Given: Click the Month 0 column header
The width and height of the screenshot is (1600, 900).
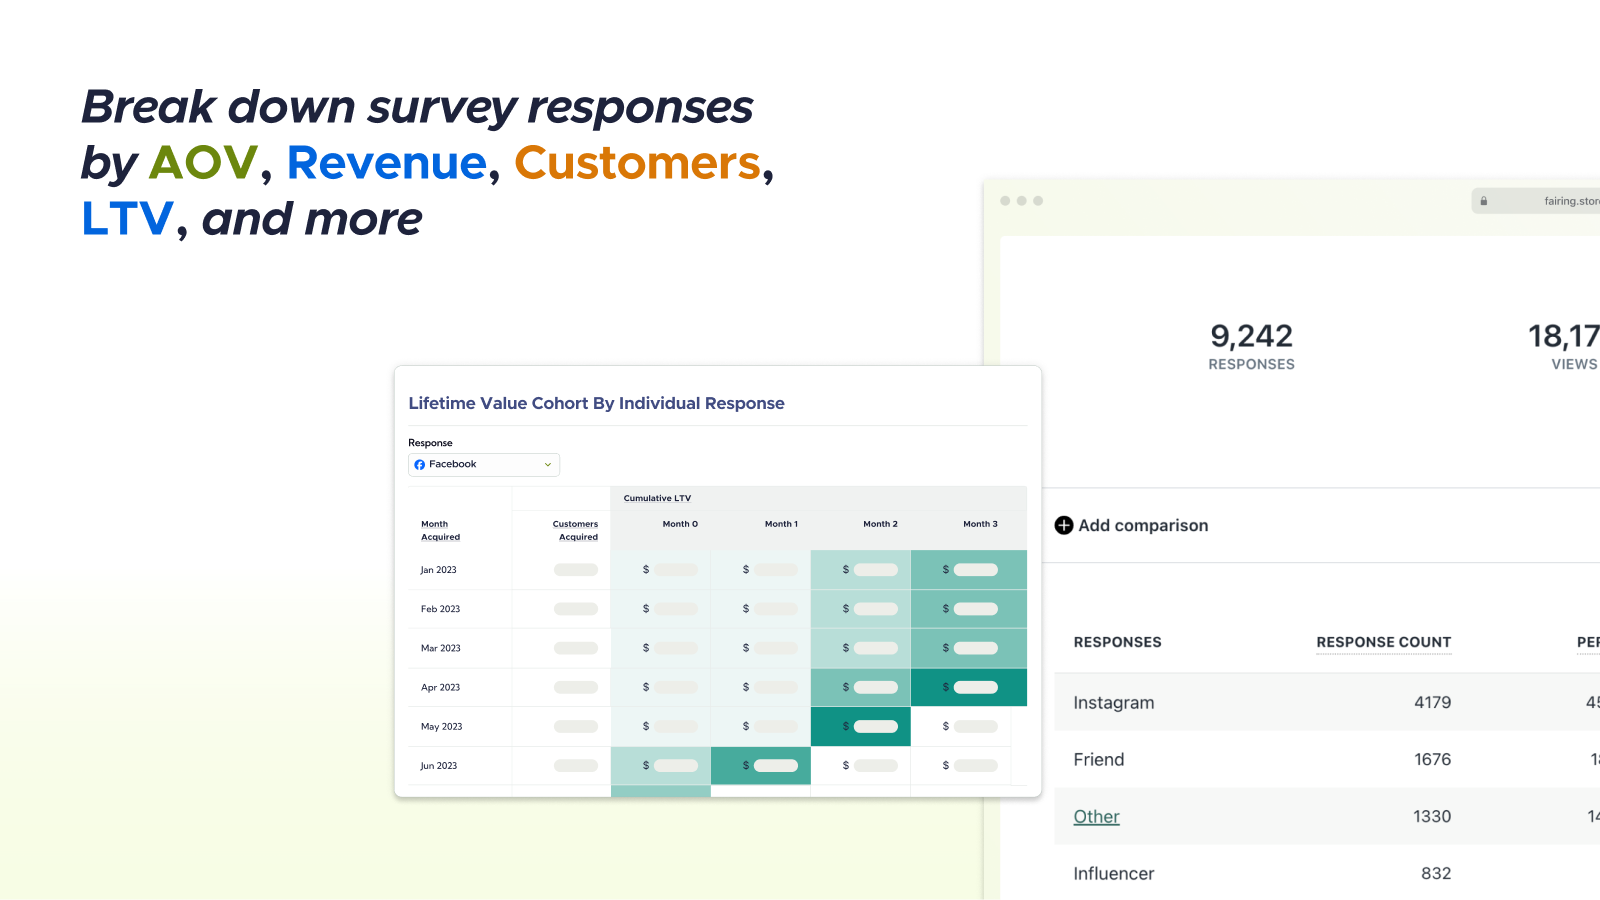Looking at the screenshot, I should point(680,524).
